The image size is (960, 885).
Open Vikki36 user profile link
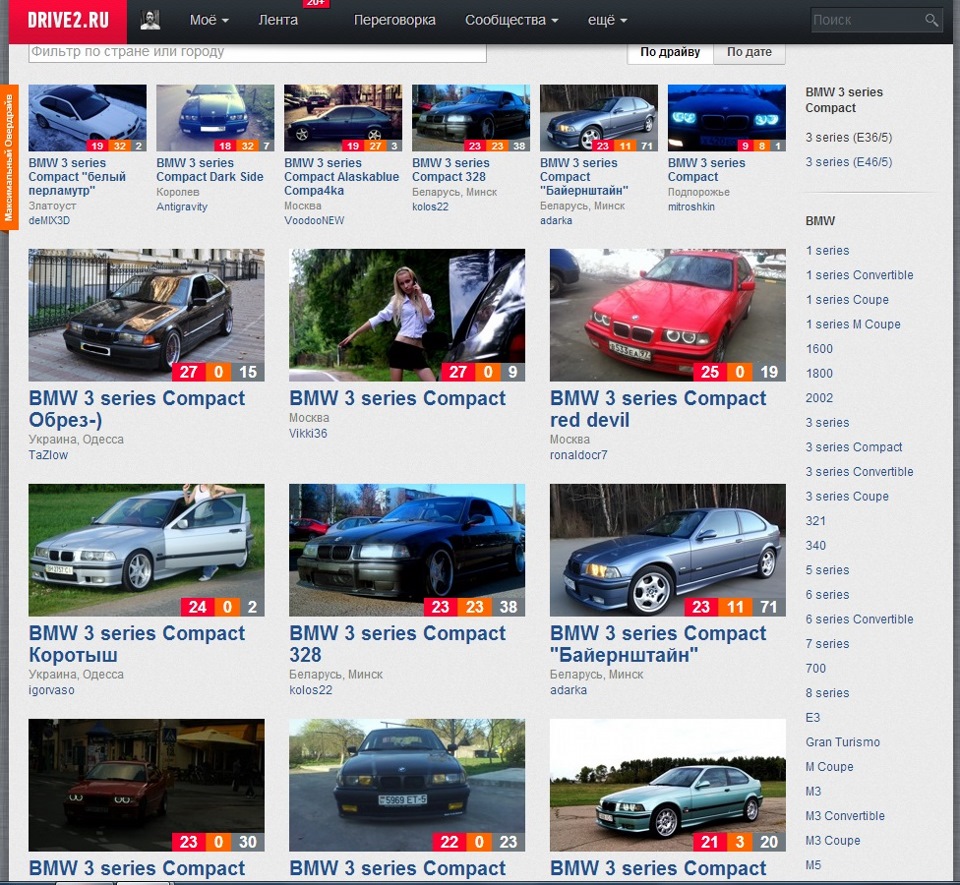click(x=308, y=433)
